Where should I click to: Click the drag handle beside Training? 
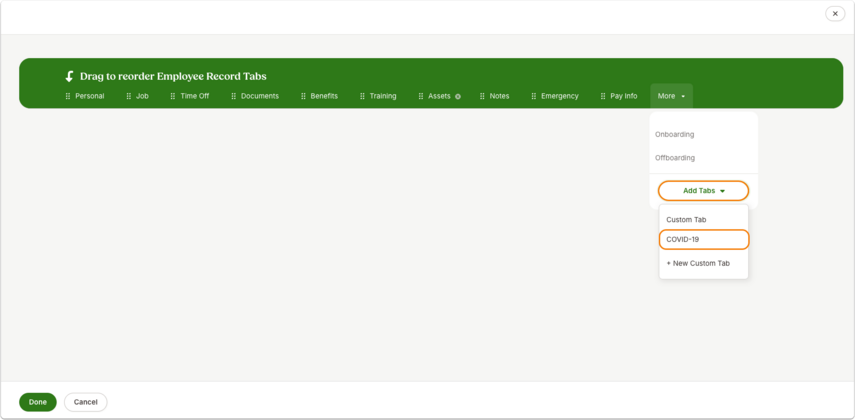pyautogui.click(x=362, y=96)
